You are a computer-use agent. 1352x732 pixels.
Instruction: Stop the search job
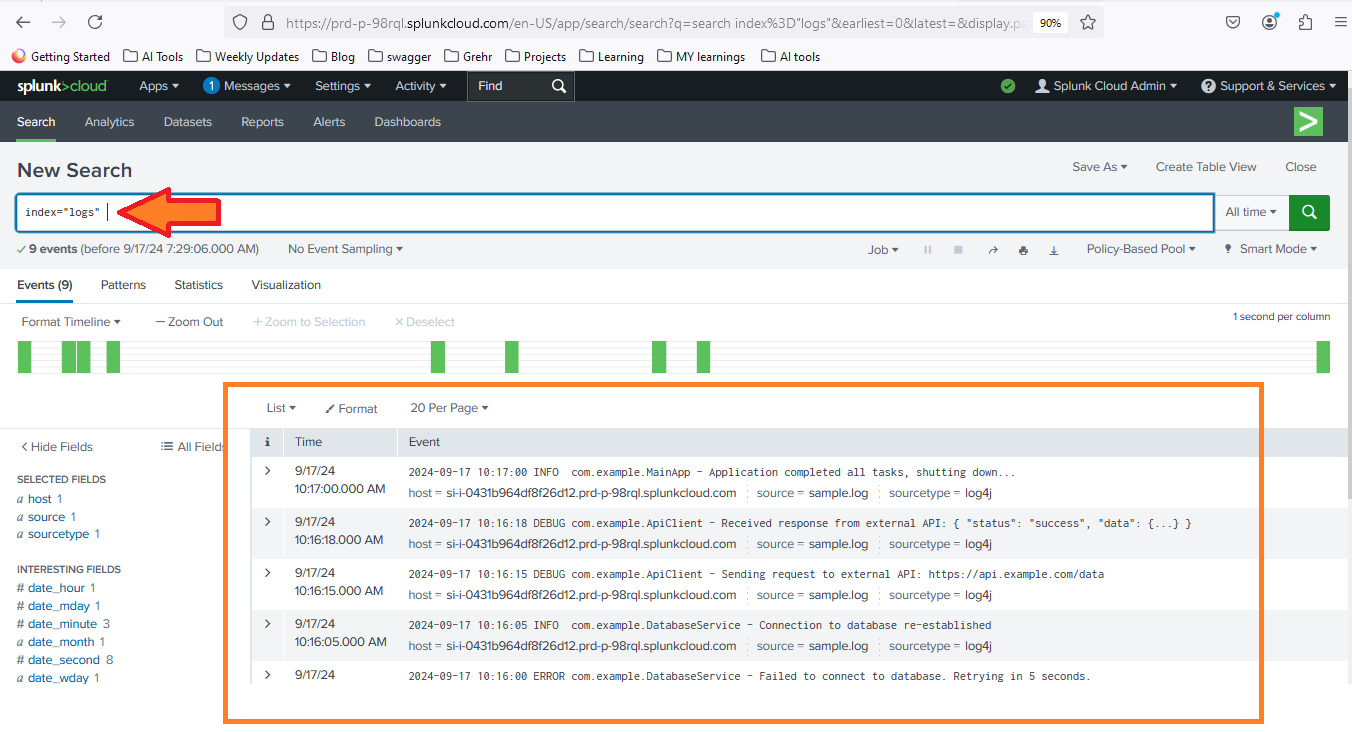pos(958,250)
